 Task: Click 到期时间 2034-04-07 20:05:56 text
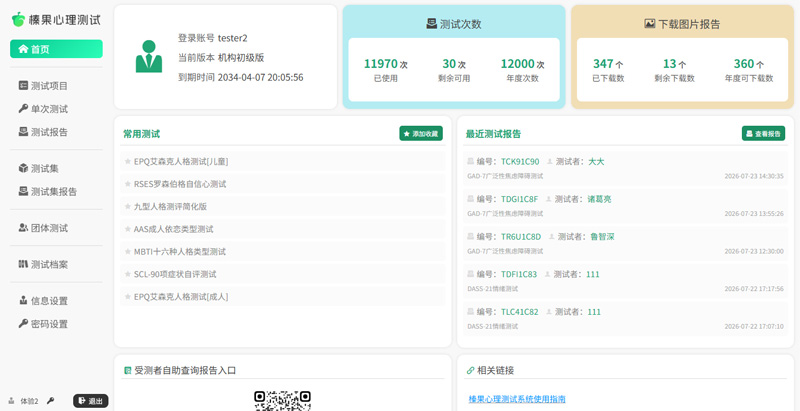coord(241,78)
